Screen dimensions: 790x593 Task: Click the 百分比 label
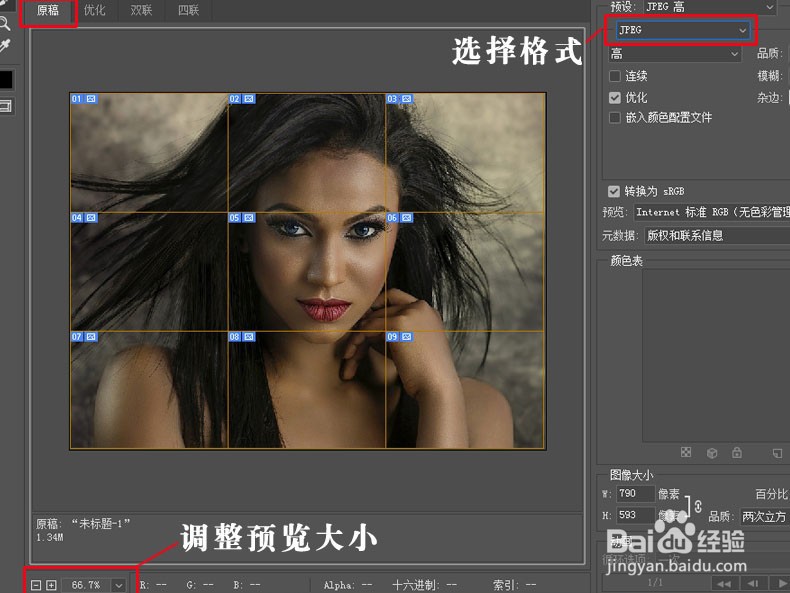771,494
